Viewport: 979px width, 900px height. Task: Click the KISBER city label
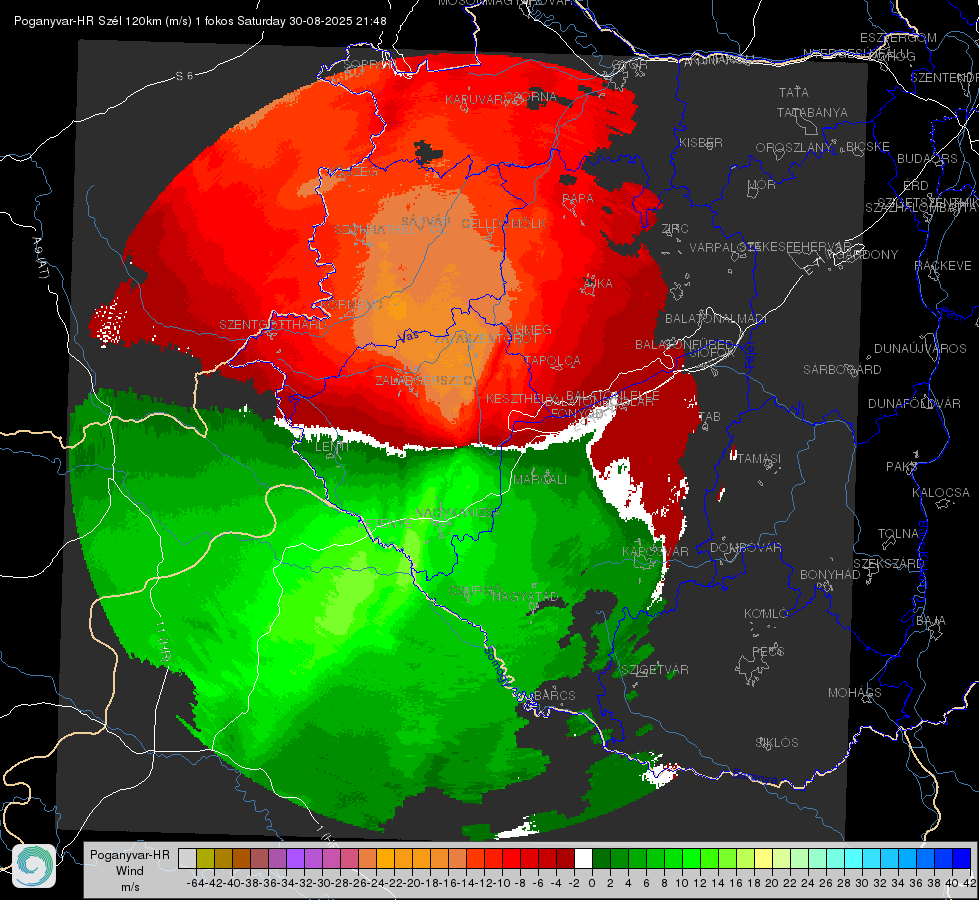[x=701, y=142]
